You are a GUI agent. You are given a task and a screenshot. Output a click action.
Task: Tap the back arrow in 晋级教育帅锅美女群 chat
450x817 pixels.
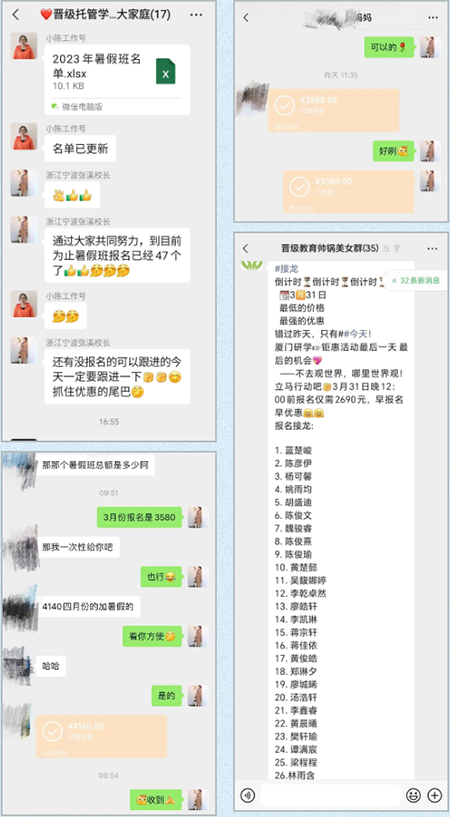pos(246,249)
